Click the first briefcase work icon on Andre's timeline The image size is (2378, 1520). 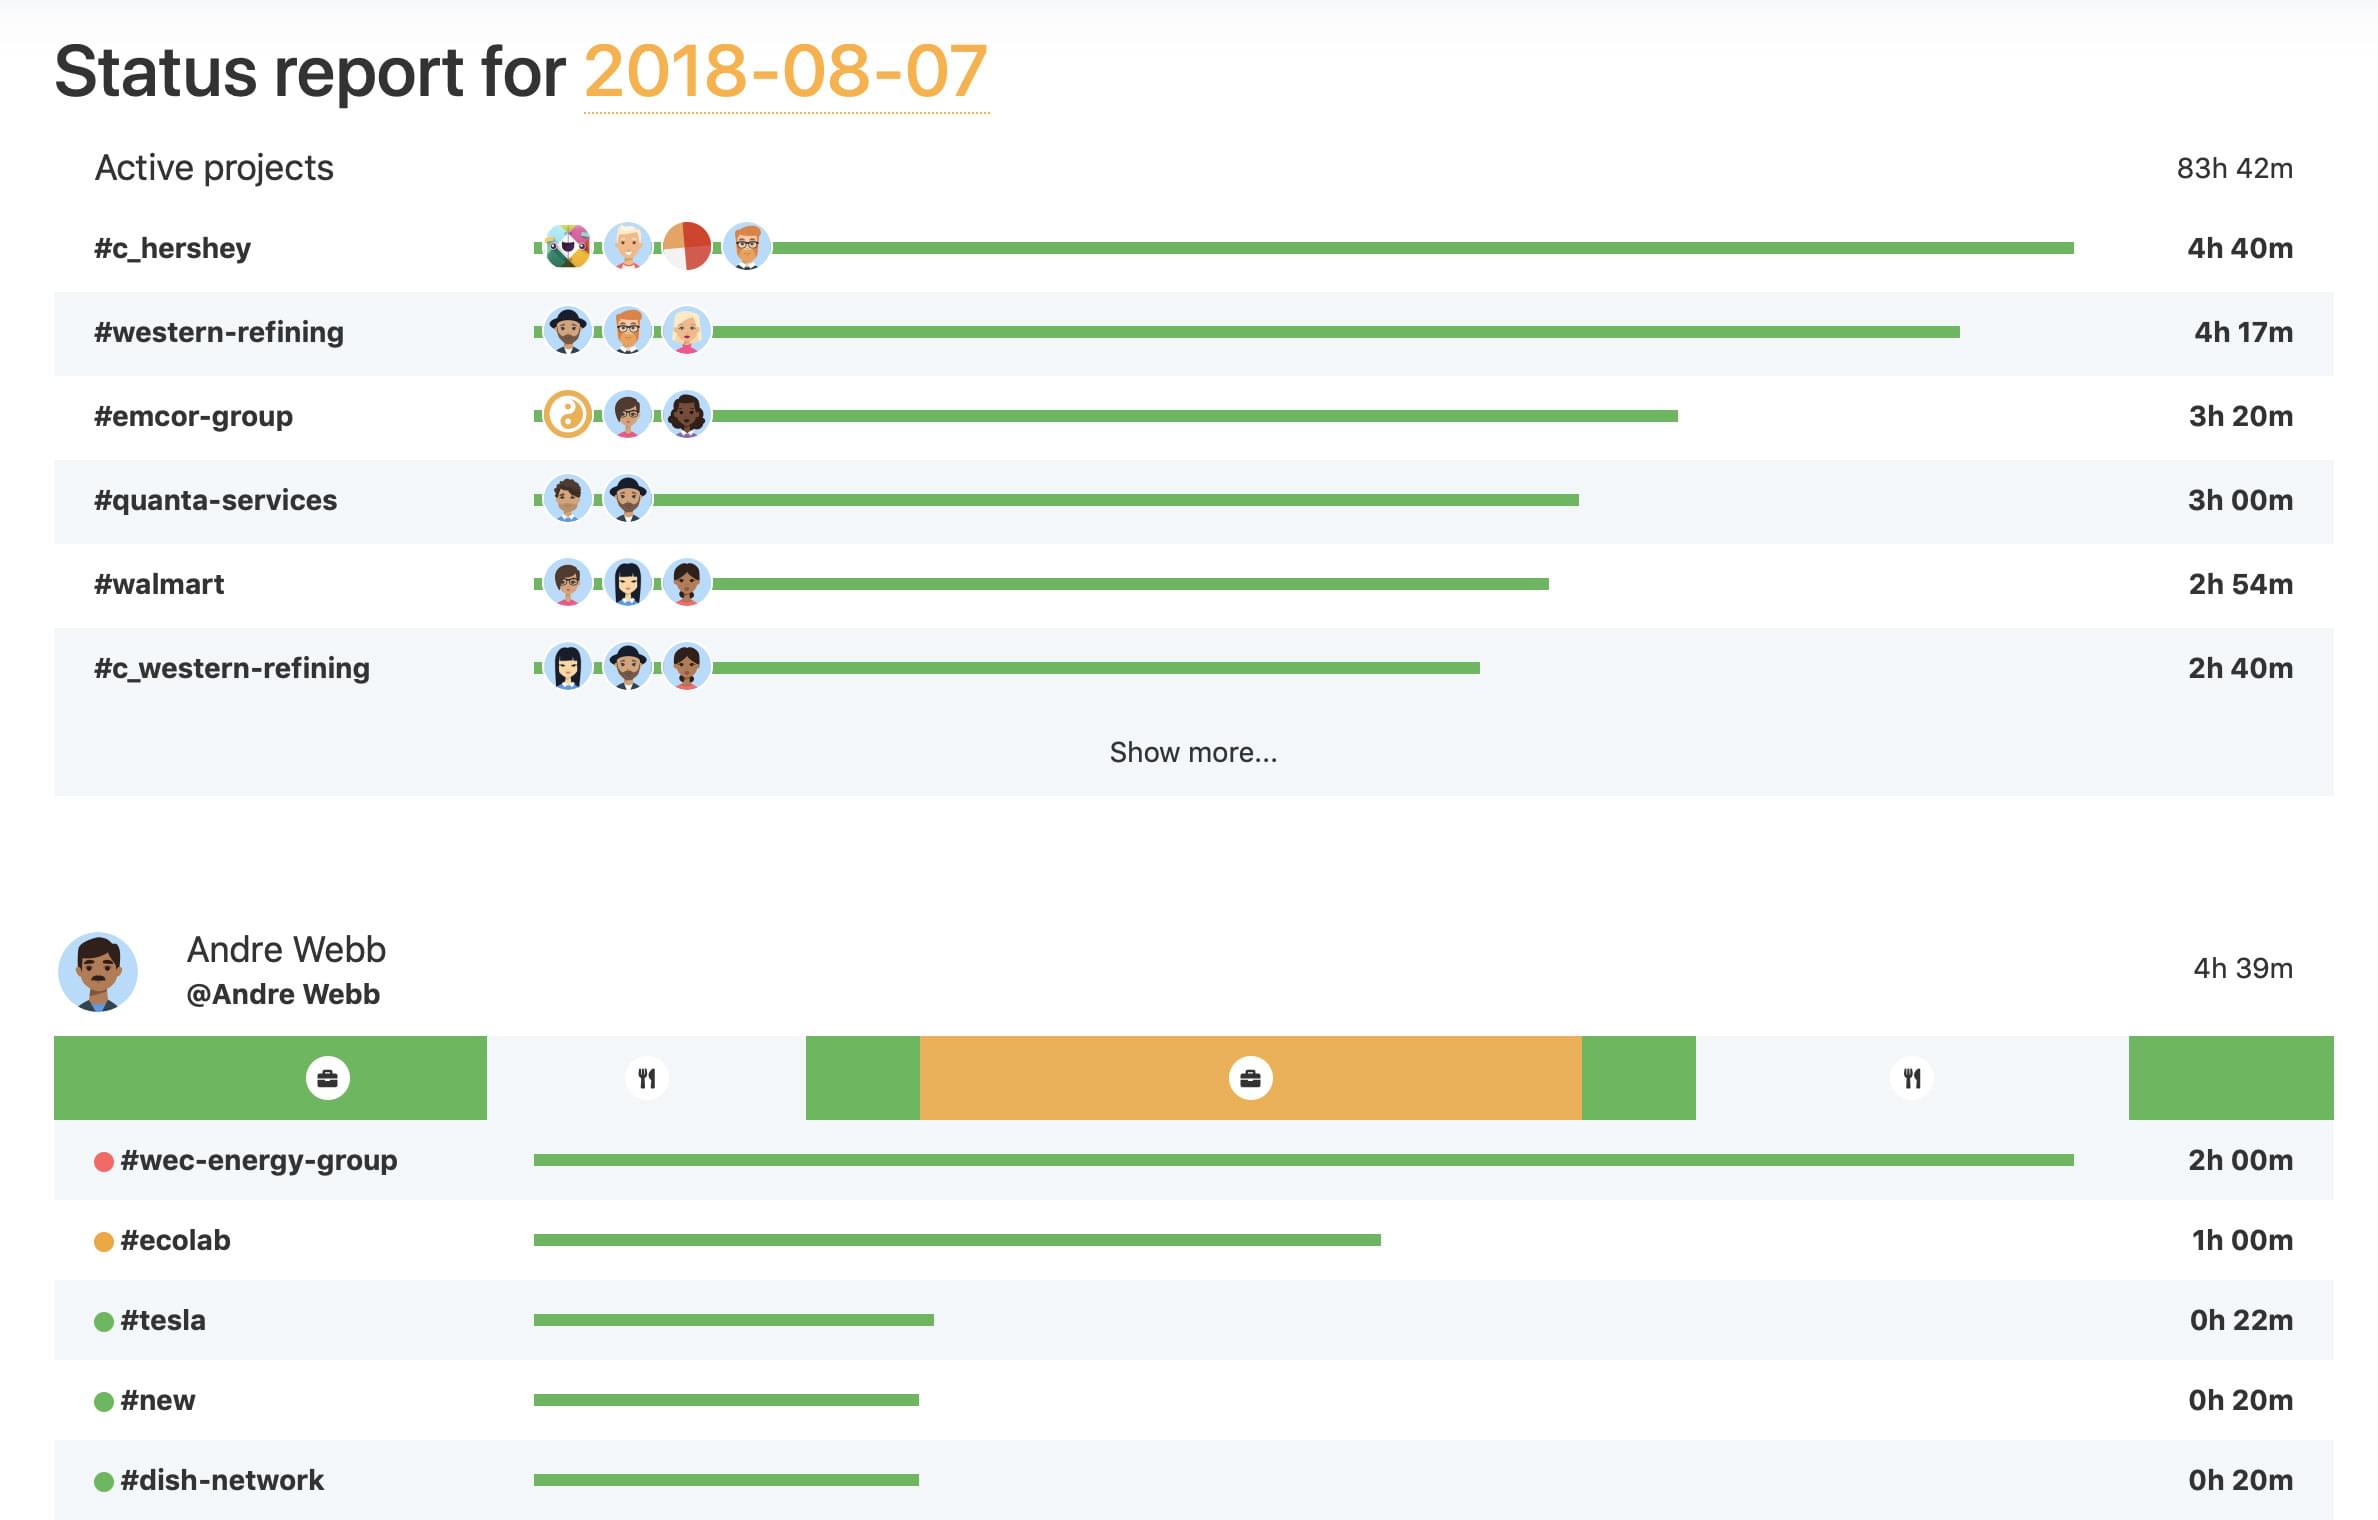(327, 1078)
